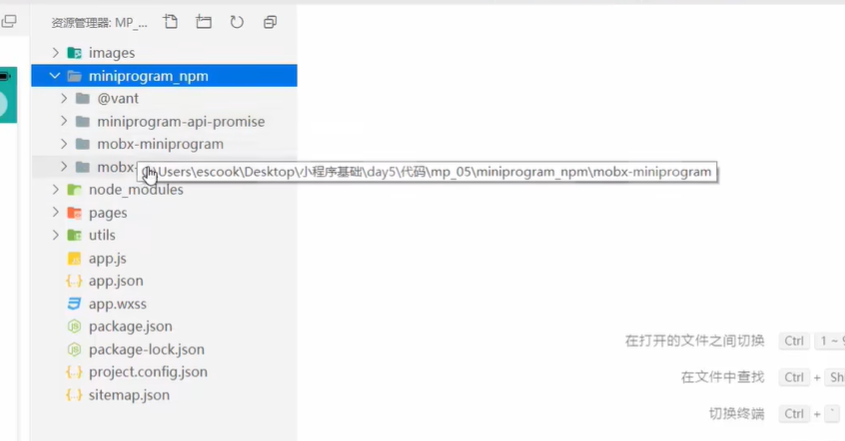Viewport: 845px width, 441px height.
Task: Expand the utils folder chevron
Action: coord(56,235)
